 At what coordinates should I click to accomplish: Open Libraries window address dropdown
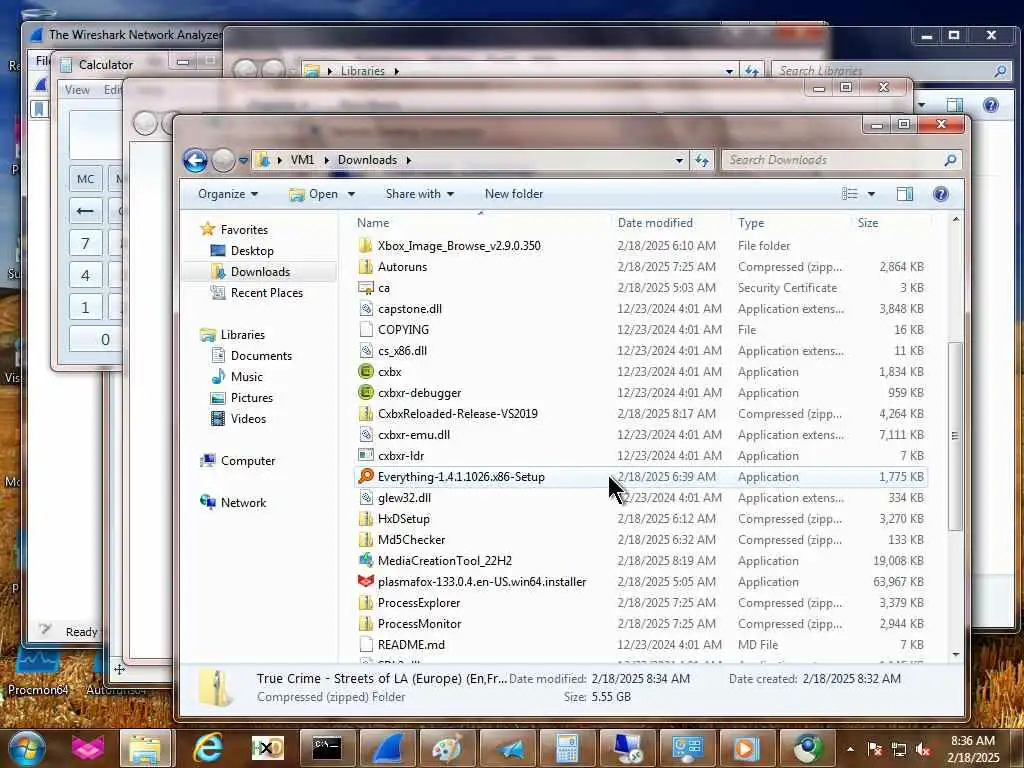[x=729, y=71]
